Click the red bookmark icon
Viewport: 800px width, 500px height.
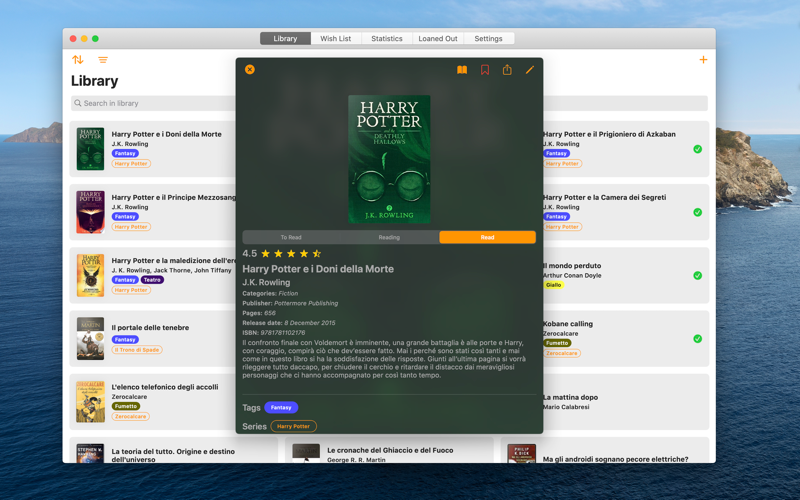pos(485,69)
